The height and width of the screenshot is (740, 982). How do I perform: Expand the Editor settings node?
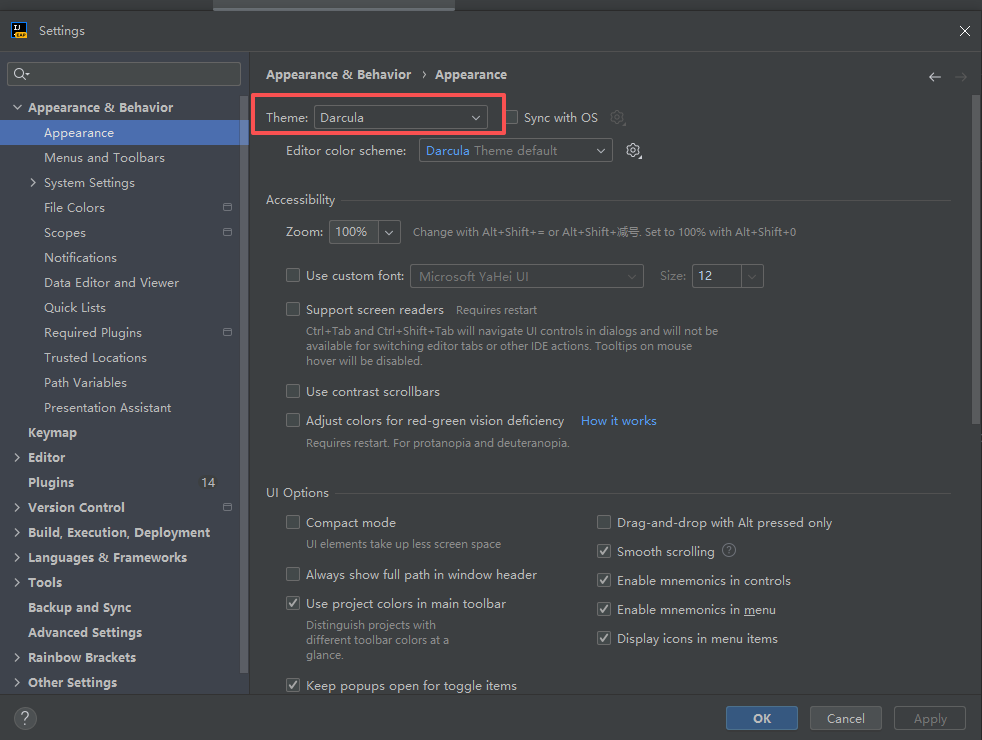17,458
